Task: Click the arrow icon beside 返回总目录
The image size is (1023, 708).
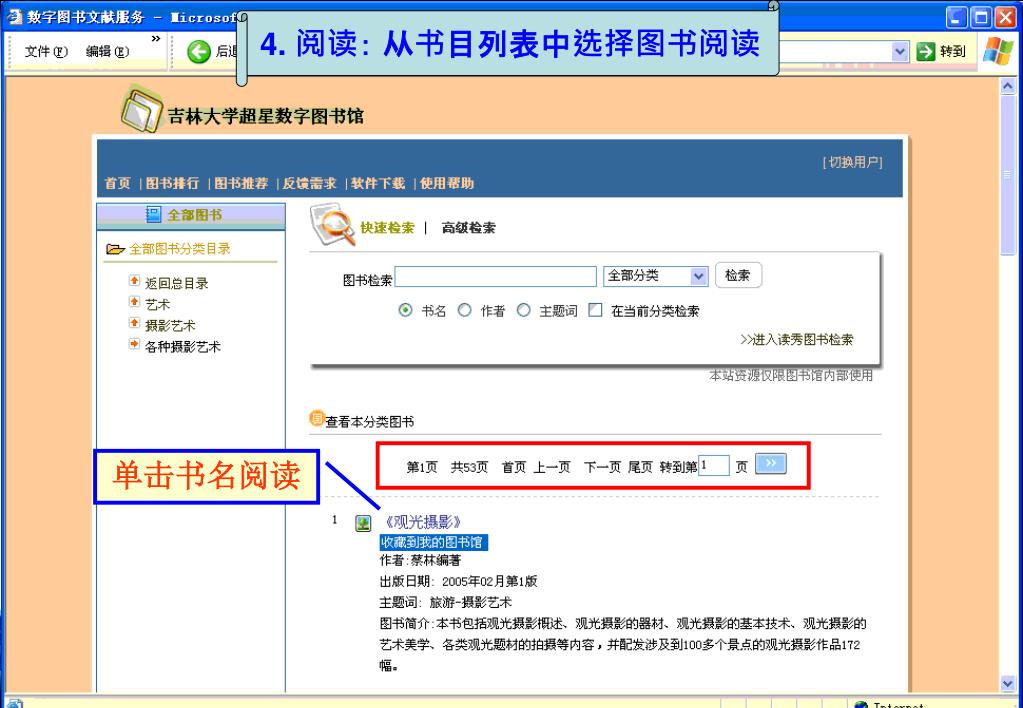Action: pyautogui.click(x=134, y=281)
